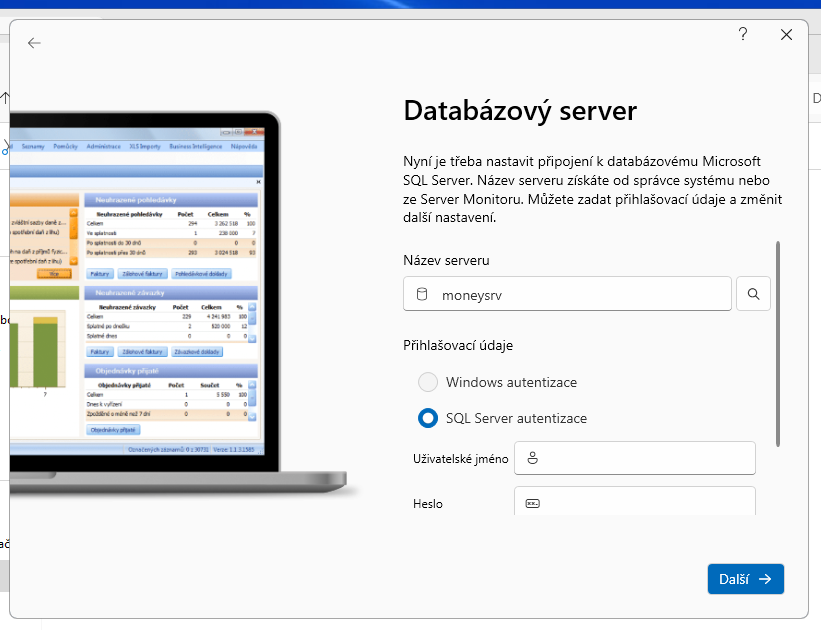This screenshot has height=630, width=821.
Task: Go back using the left arrow
Action: click(34, 43)
